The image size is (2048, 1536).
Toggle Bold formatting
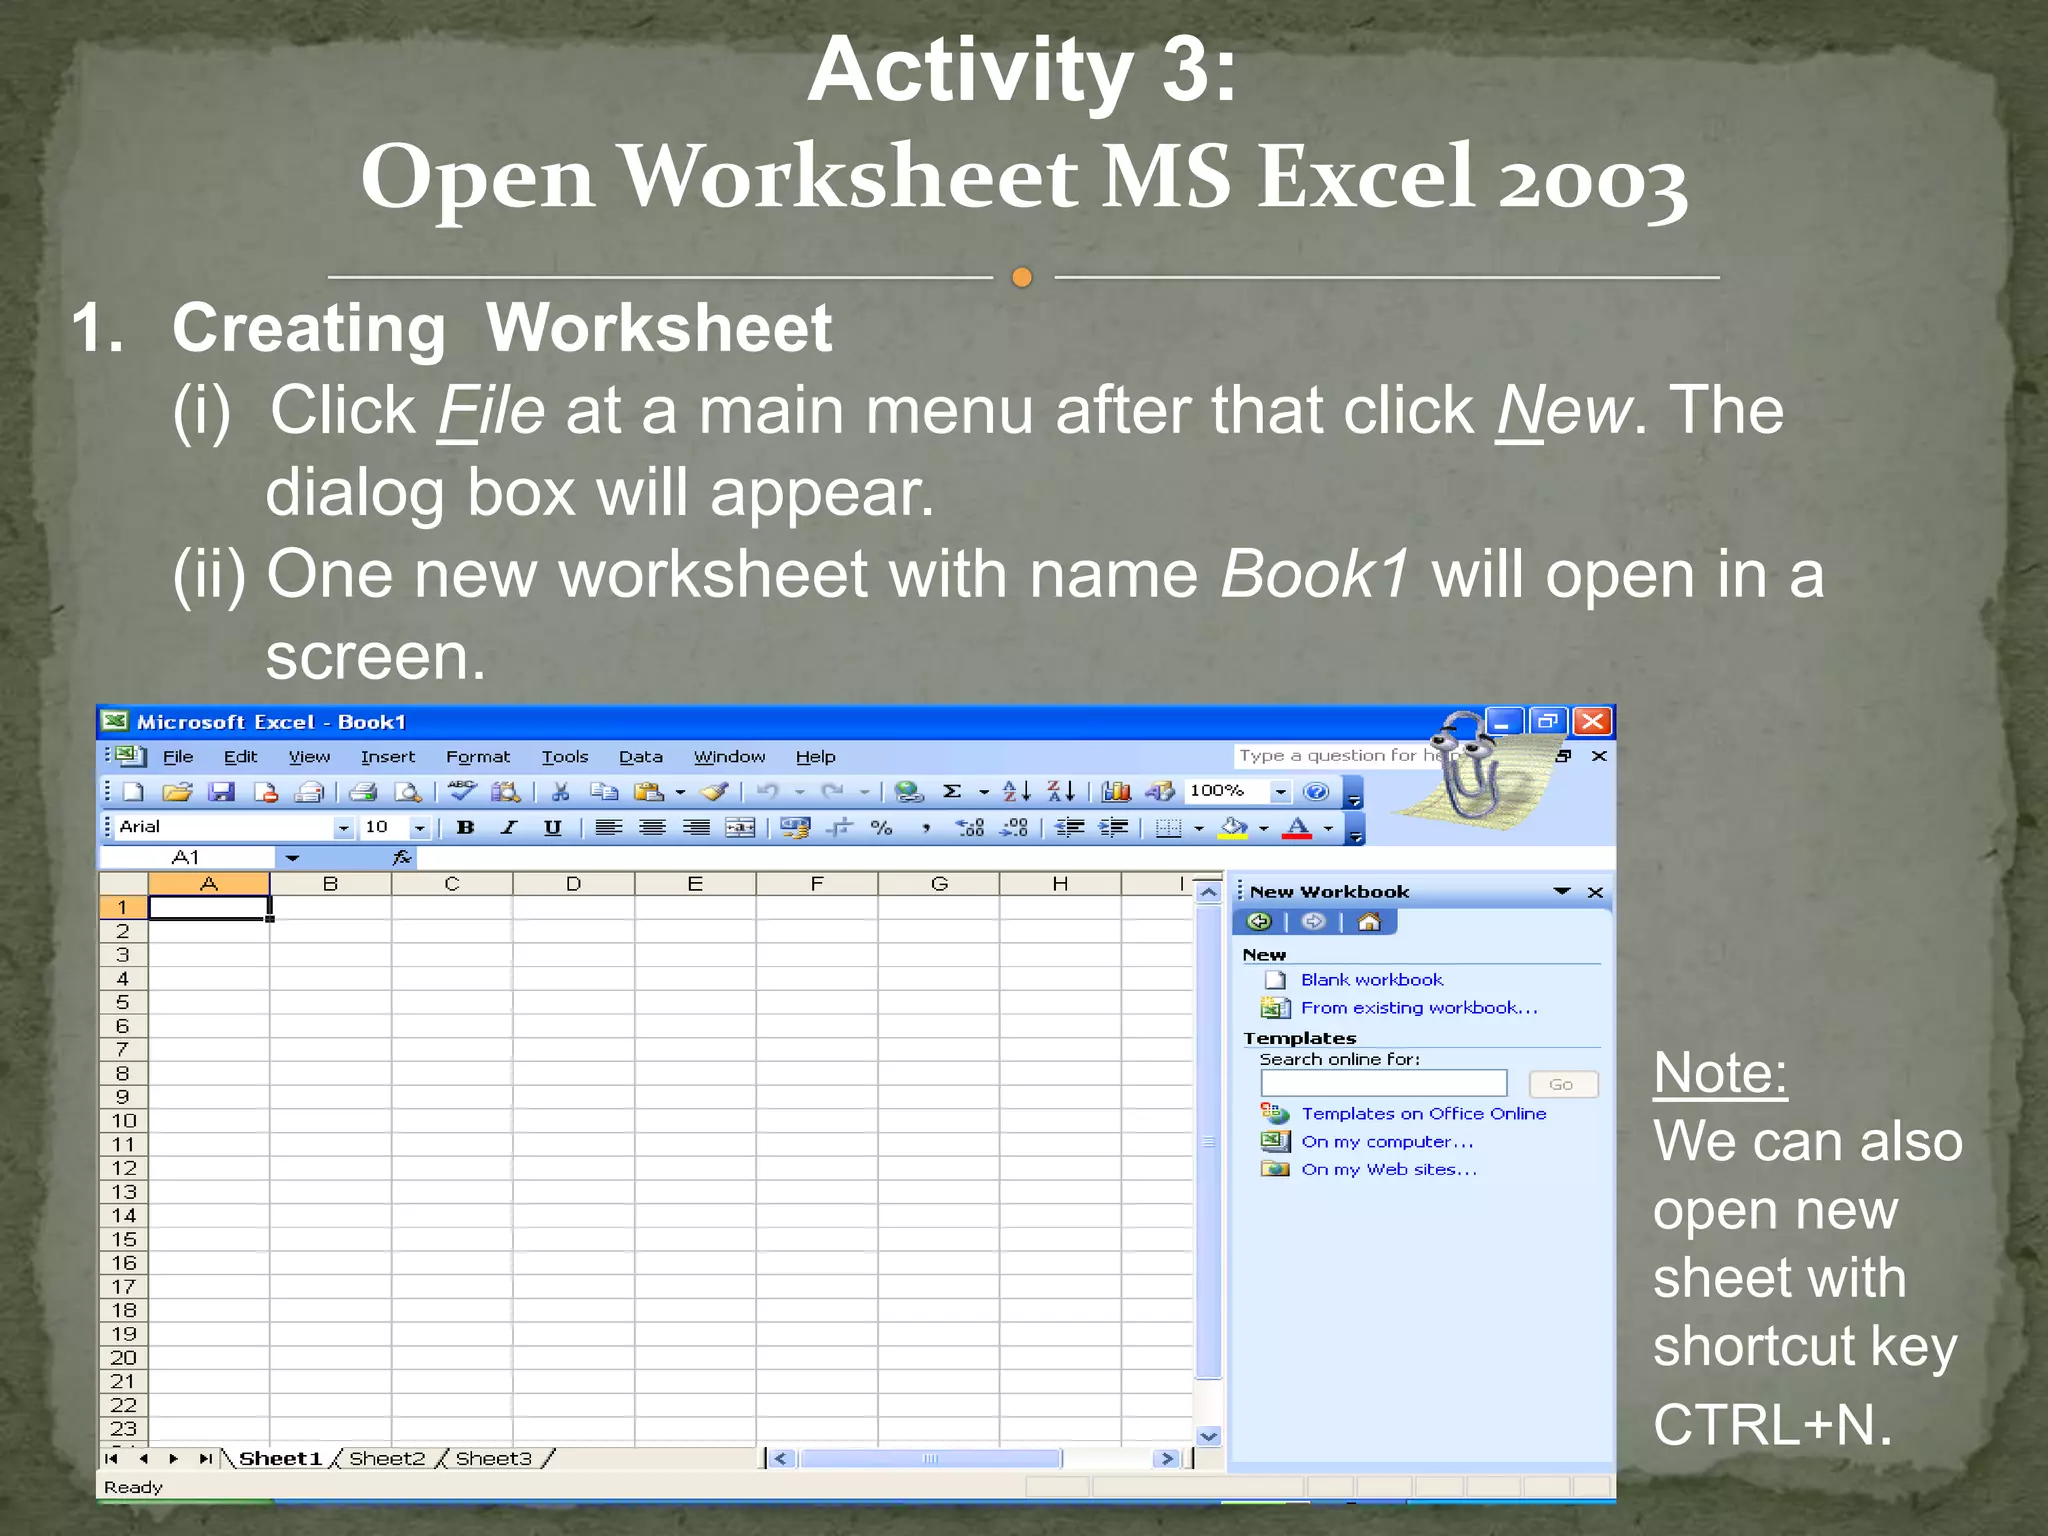[x=465, y=828]
